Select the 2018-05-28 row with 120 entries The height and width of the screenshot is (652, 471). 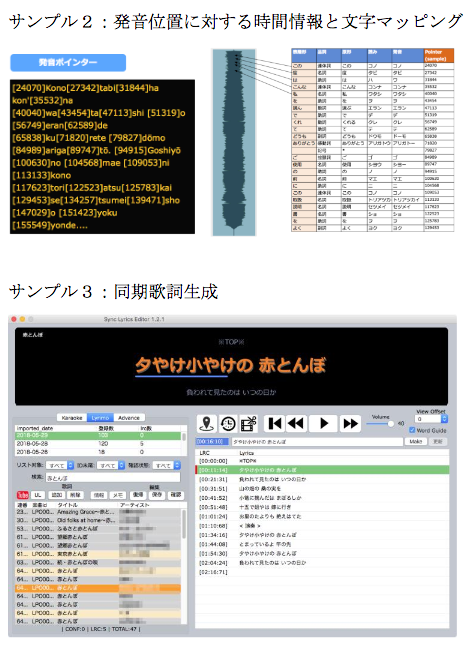(98, 444)
